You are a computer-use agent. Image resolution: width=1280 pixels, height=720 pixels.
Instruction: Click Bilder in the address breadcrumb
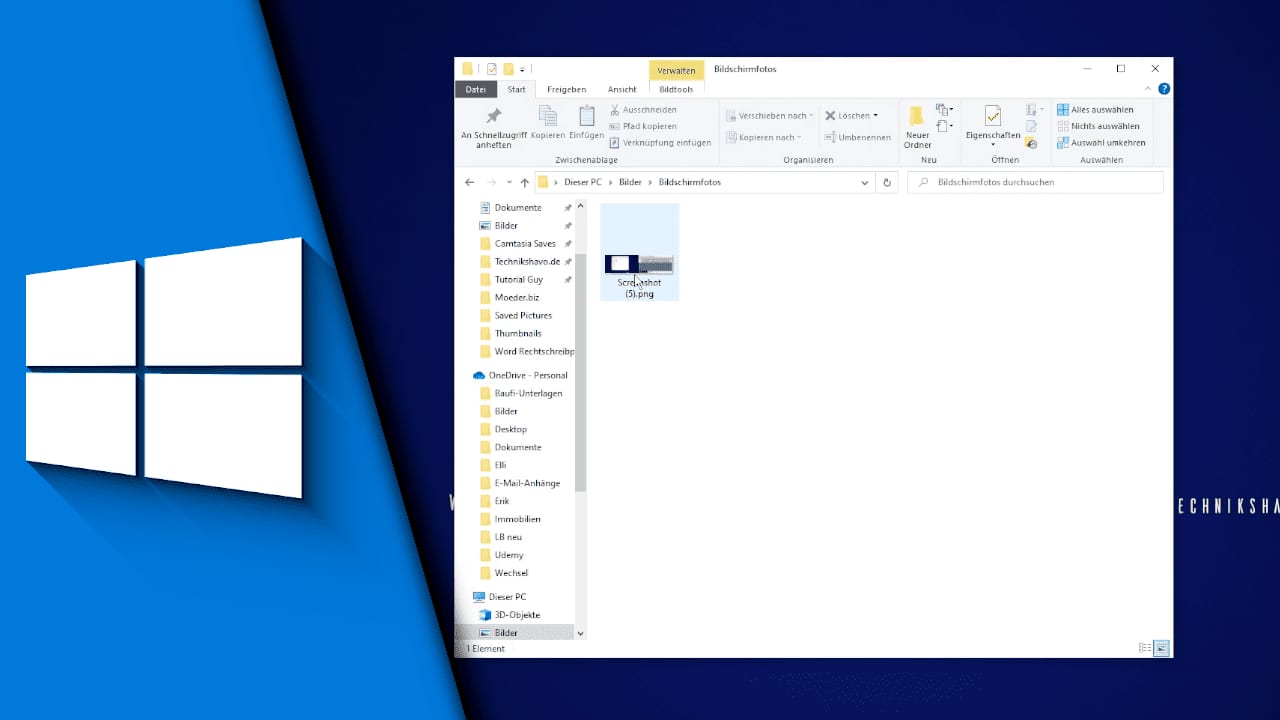630,183
